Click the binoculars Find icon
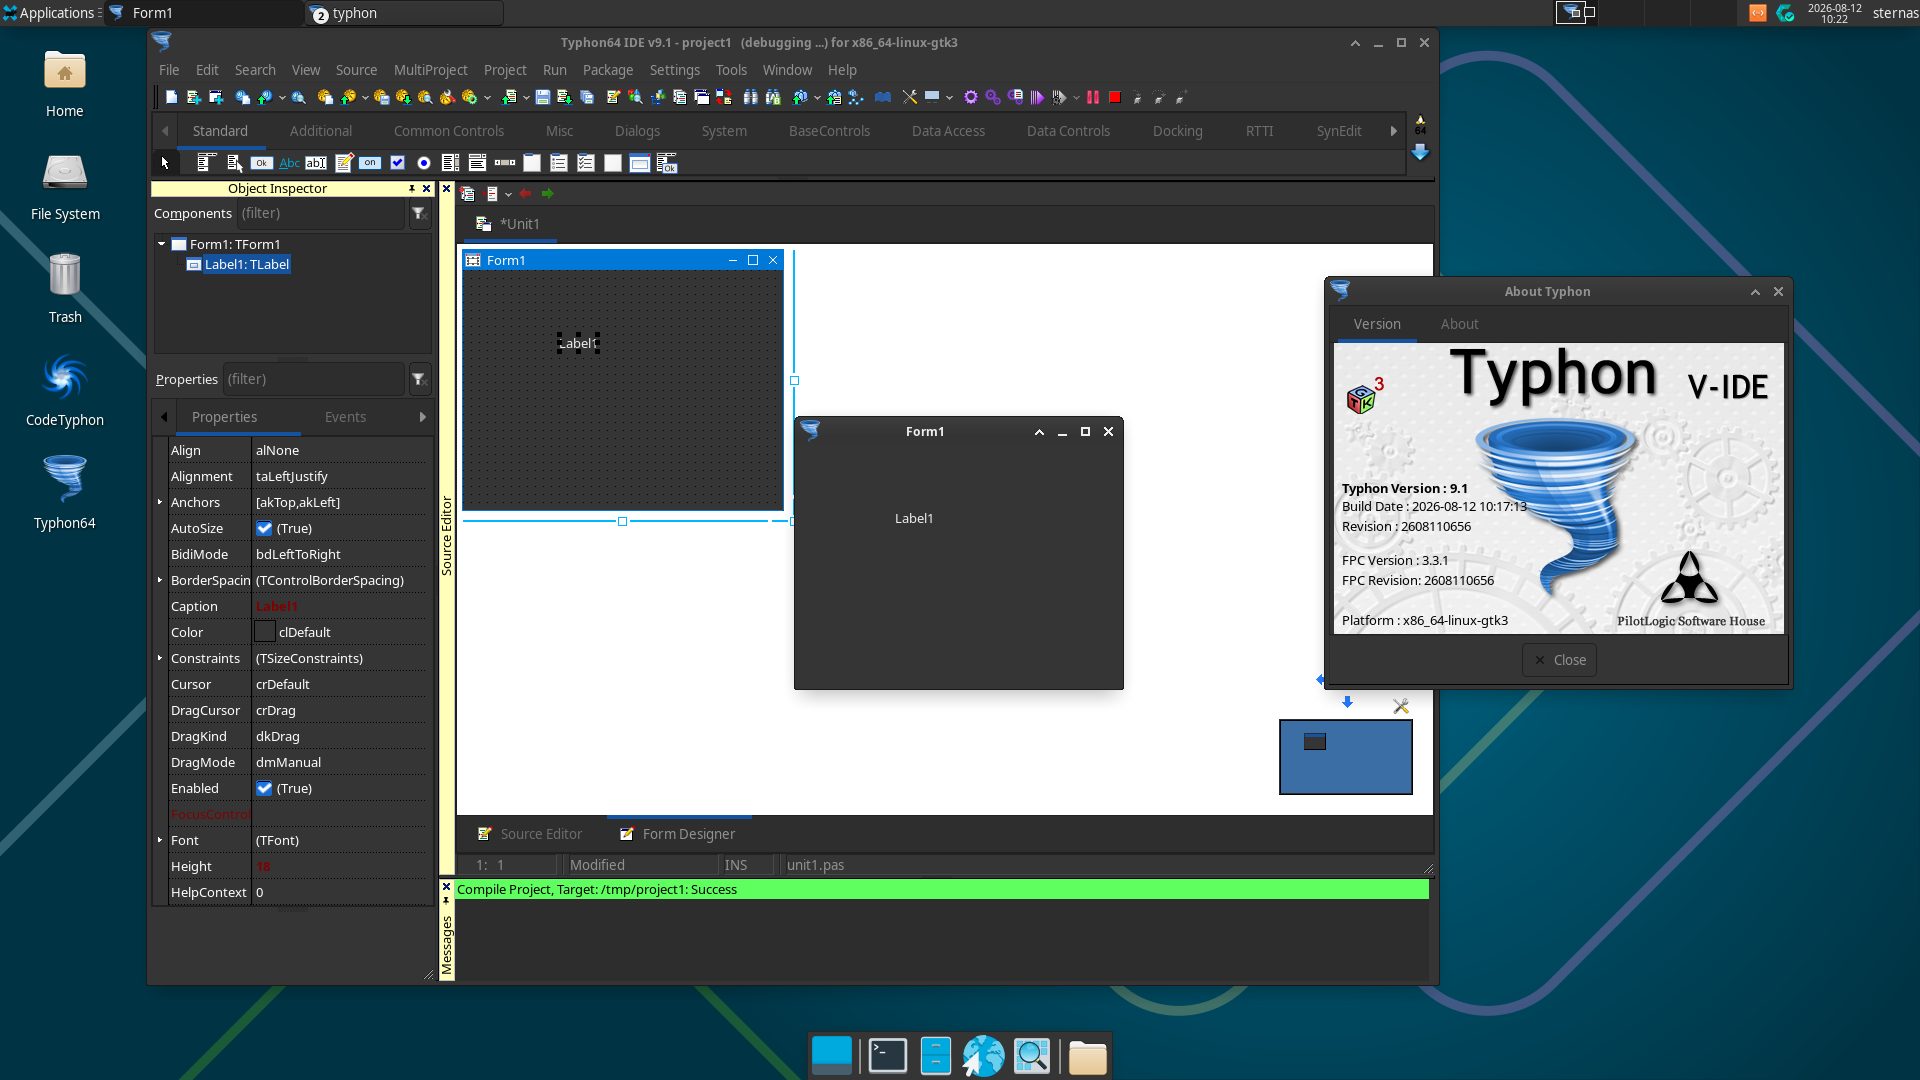 (x=750, y=97)
